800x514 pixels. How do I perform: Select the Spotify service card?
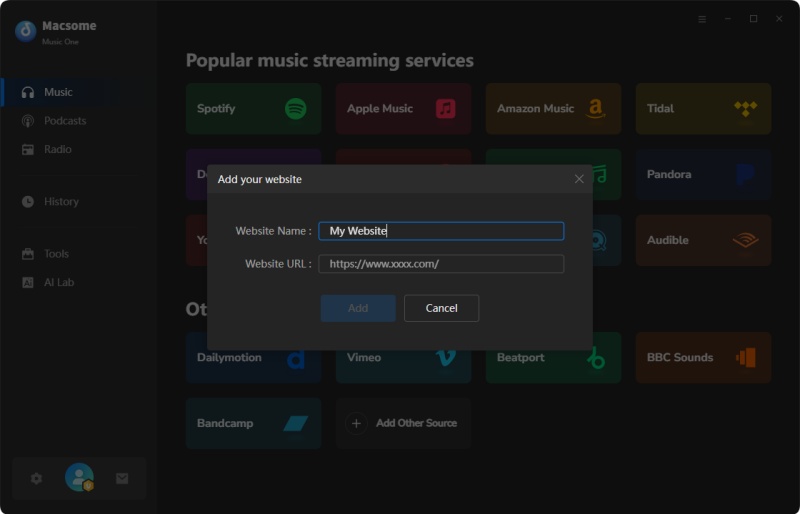point(254,109)
